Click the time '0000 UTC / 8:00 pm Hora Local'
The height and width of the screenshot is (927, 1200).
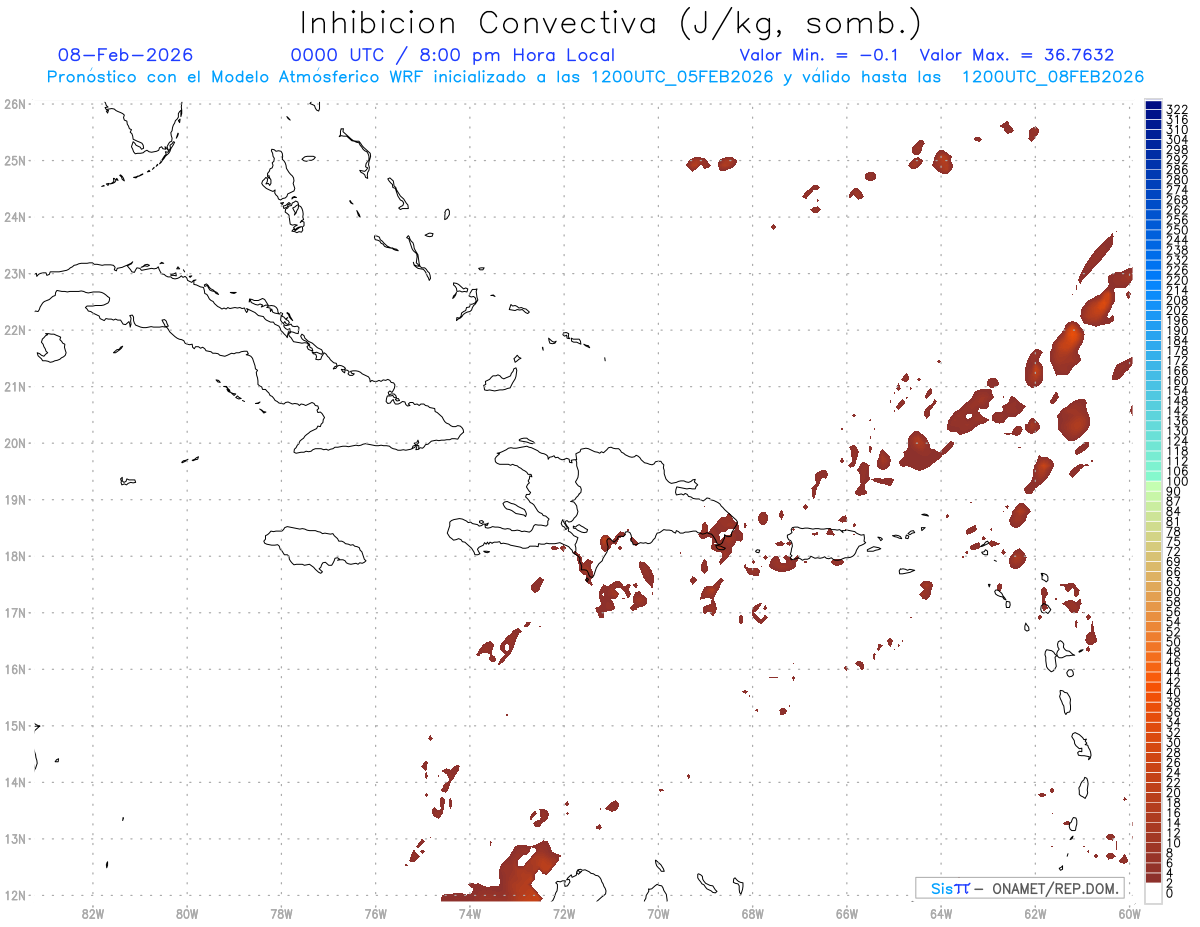coord(452,55)
